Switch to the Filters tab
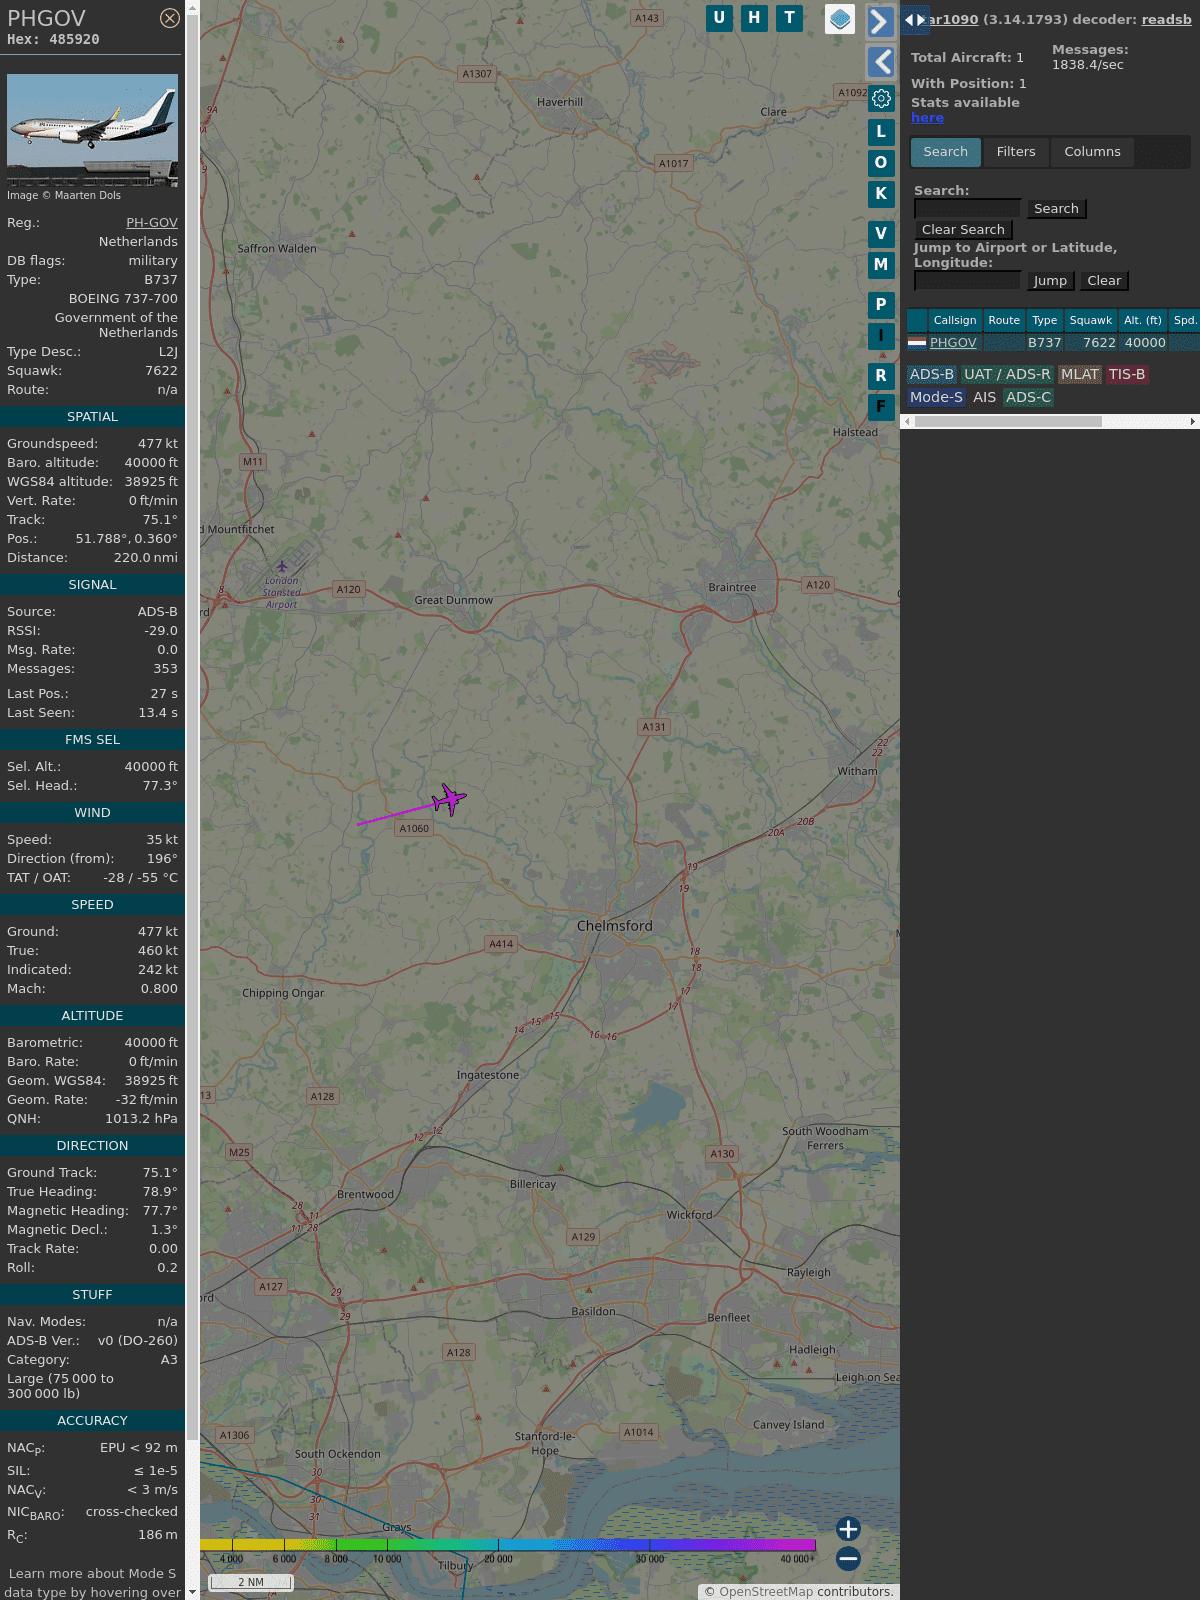Viewport: 1200px width, 1600px height. [1016, 152]
